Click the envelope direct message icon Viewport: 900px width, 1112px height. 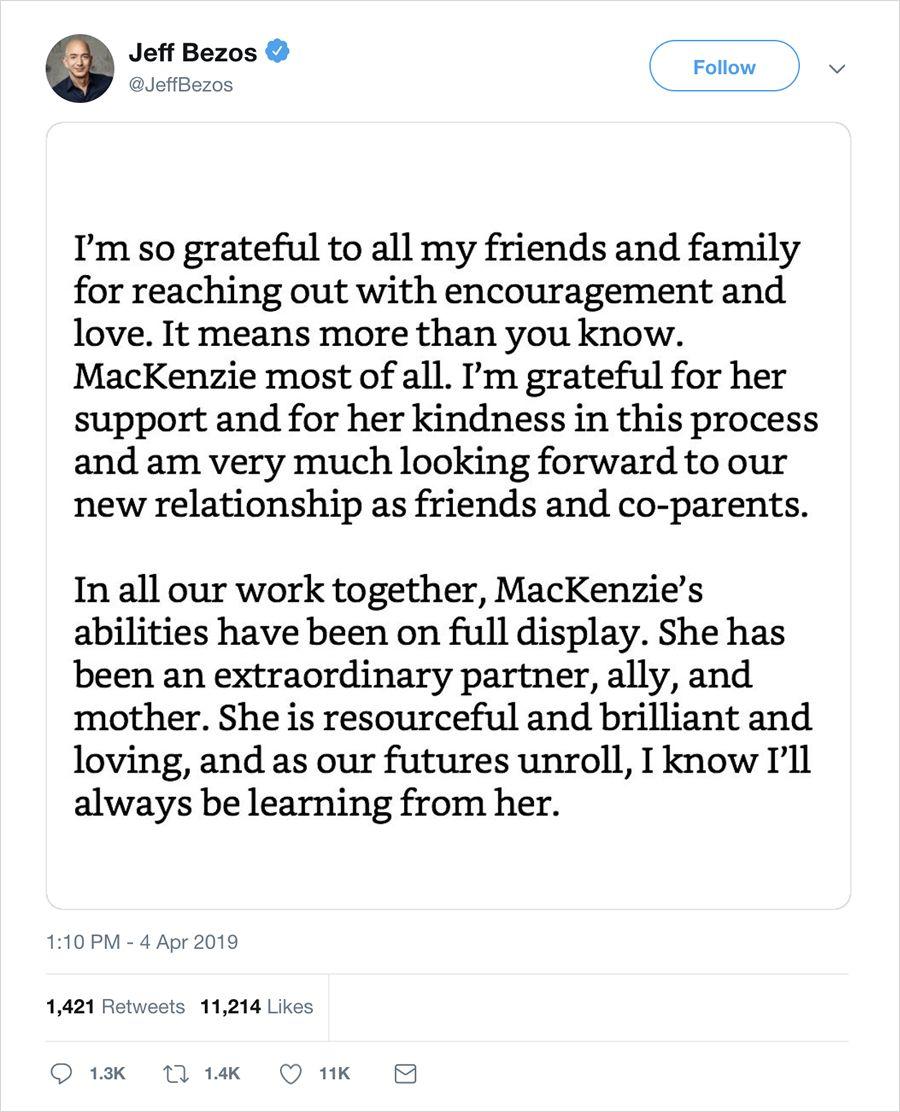point(405,1073)
